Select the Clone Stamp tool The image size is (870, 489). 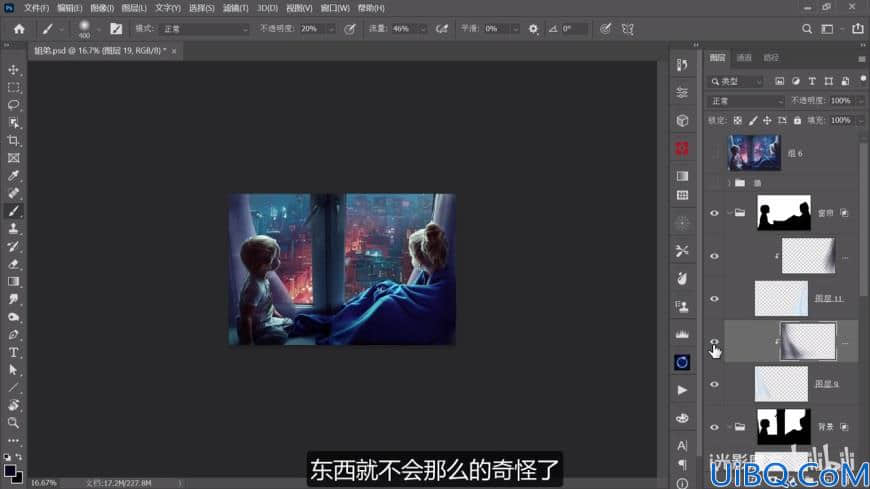pos(13,229)
